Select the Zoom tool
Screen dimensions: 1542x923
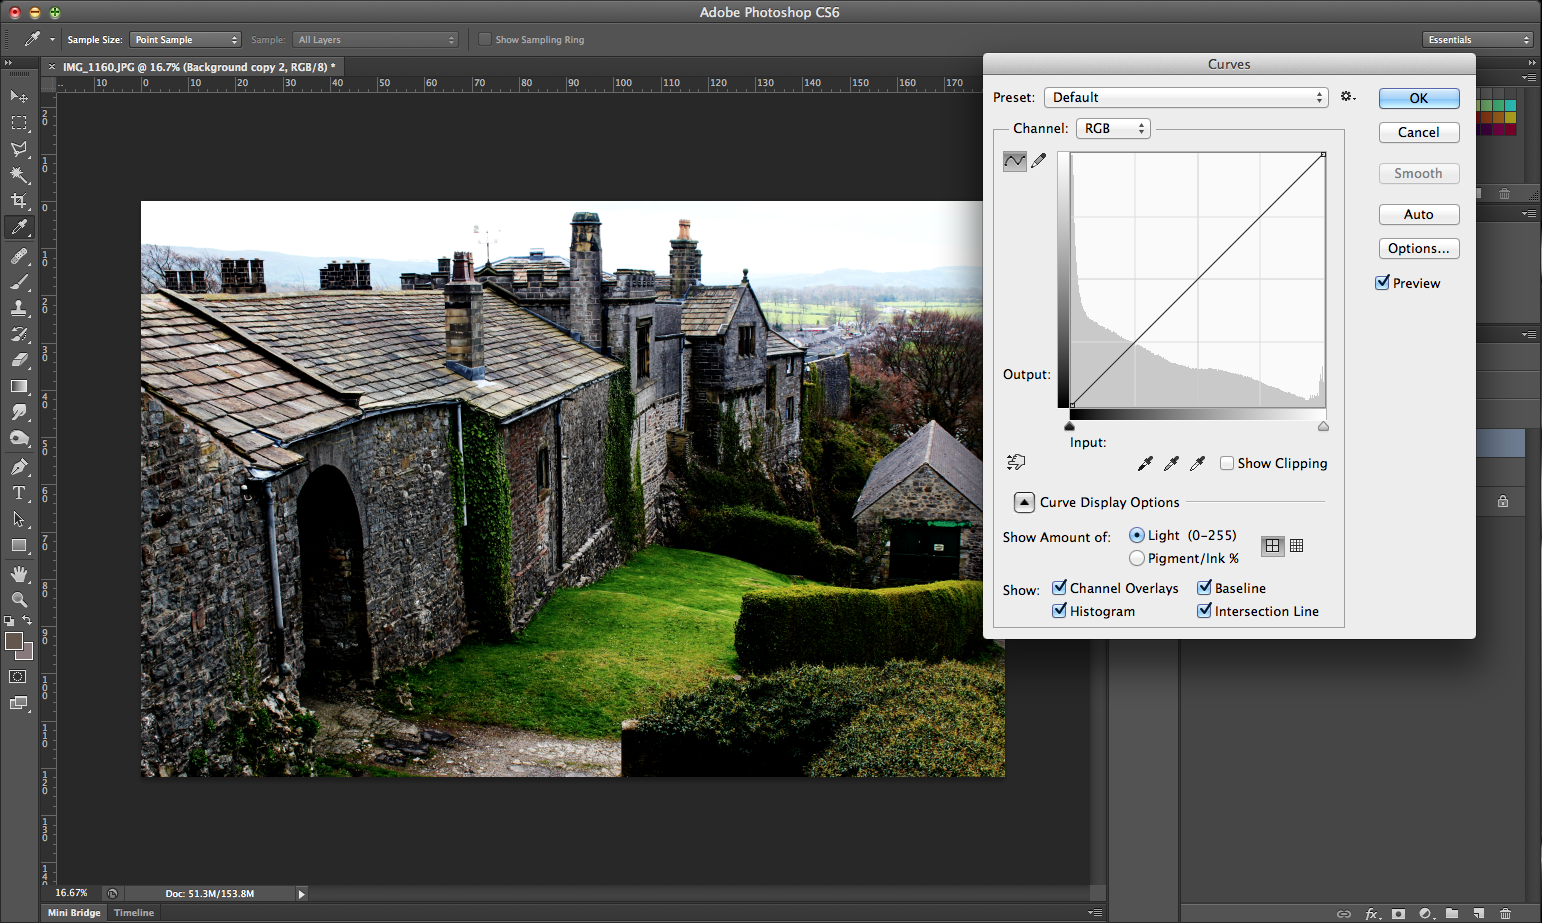(18, 599)
